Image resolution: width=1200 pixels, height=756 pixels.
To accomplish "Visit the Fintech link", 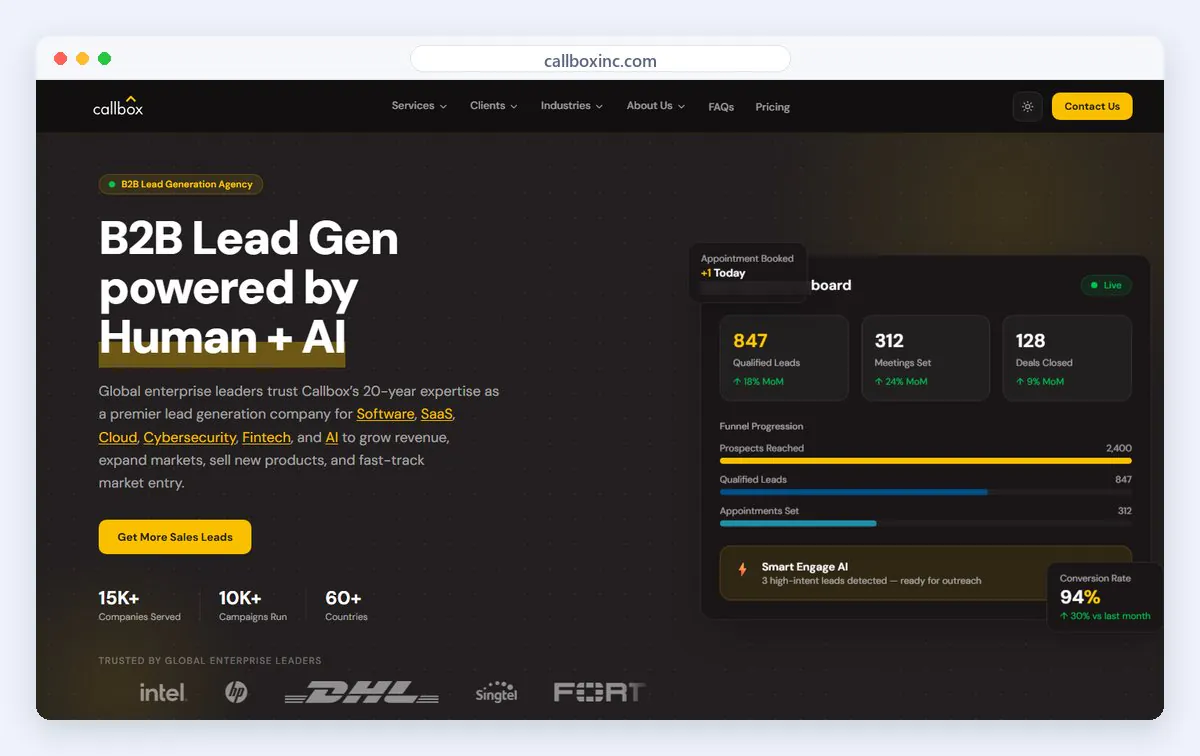I will click(x=266, y=437).
